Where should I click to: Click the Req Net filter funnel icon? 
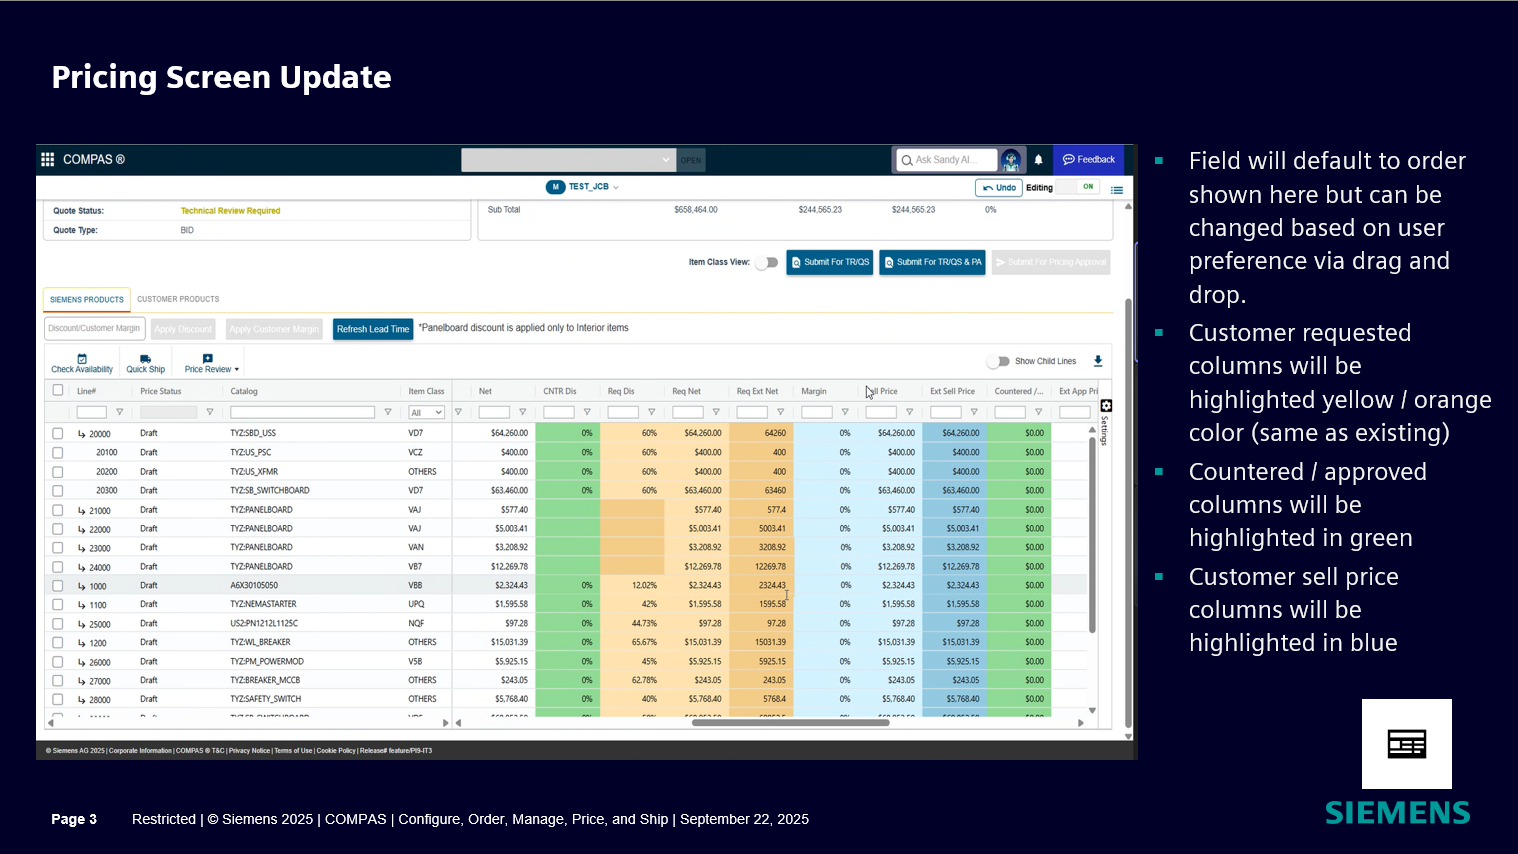[716, 412]
